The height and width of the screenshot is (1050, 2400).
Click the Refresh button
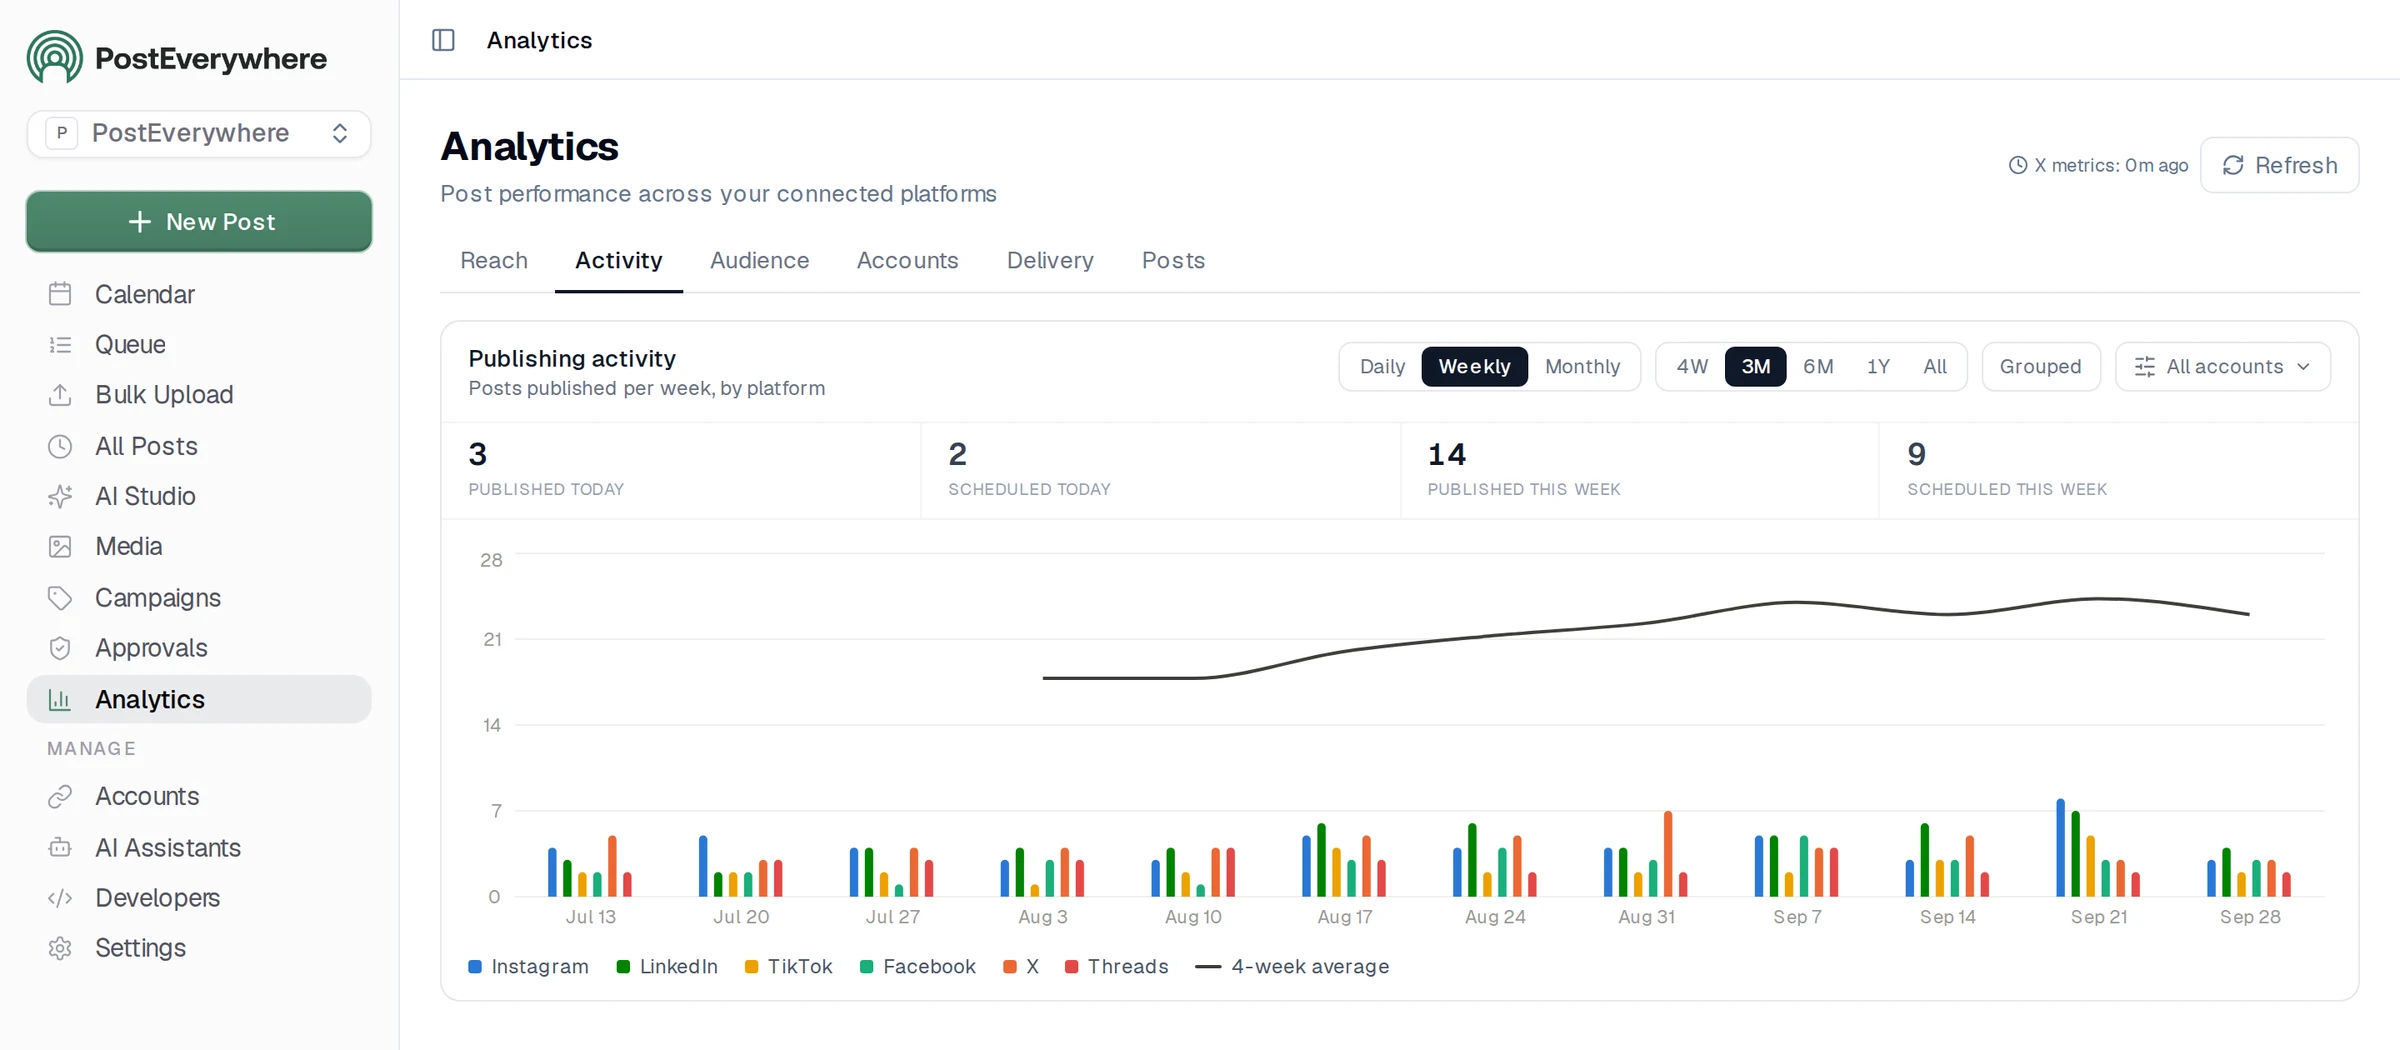(2279, 165)
